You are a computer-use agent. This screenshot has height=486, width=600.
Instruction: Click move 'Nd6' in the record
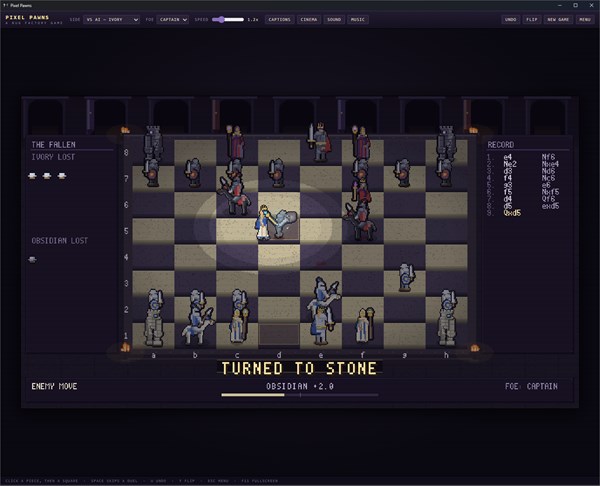548,171
